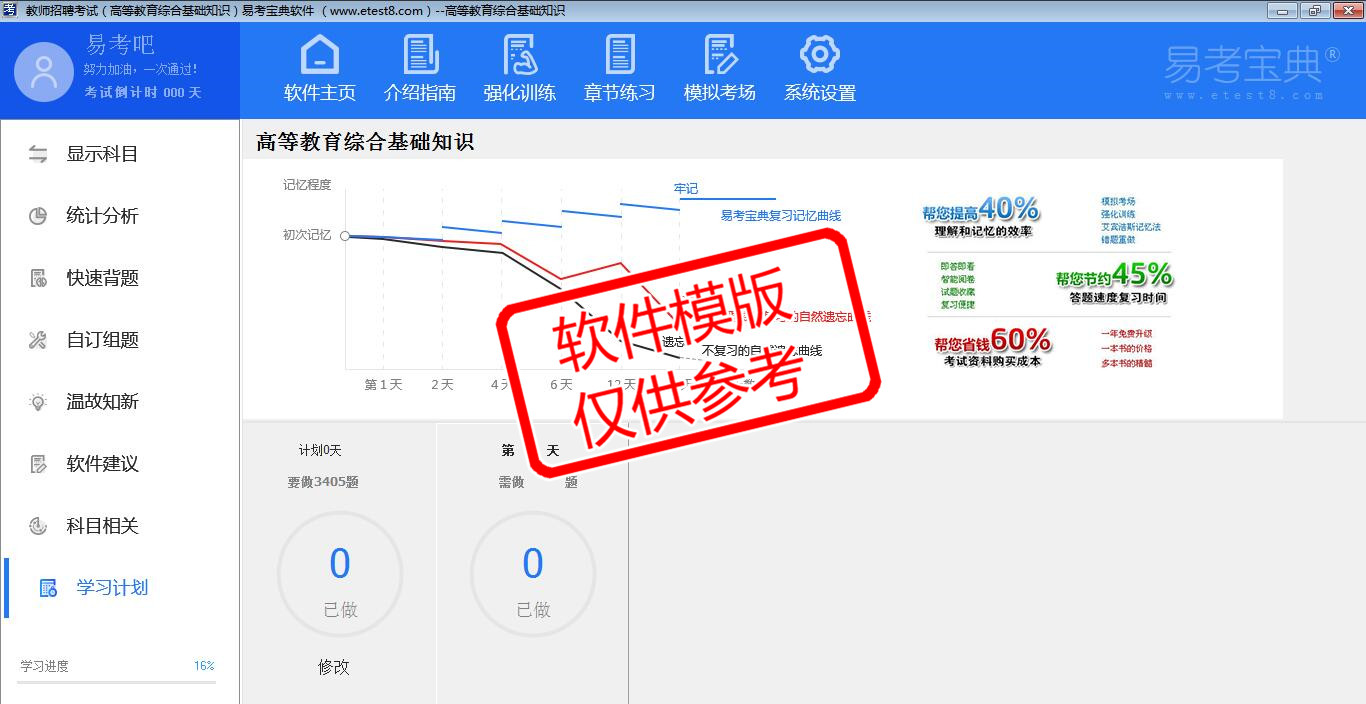Screen dimensions: 1366x704
Task: Open the 模拟考场 mock exam icon
Action: click(720, 54)
